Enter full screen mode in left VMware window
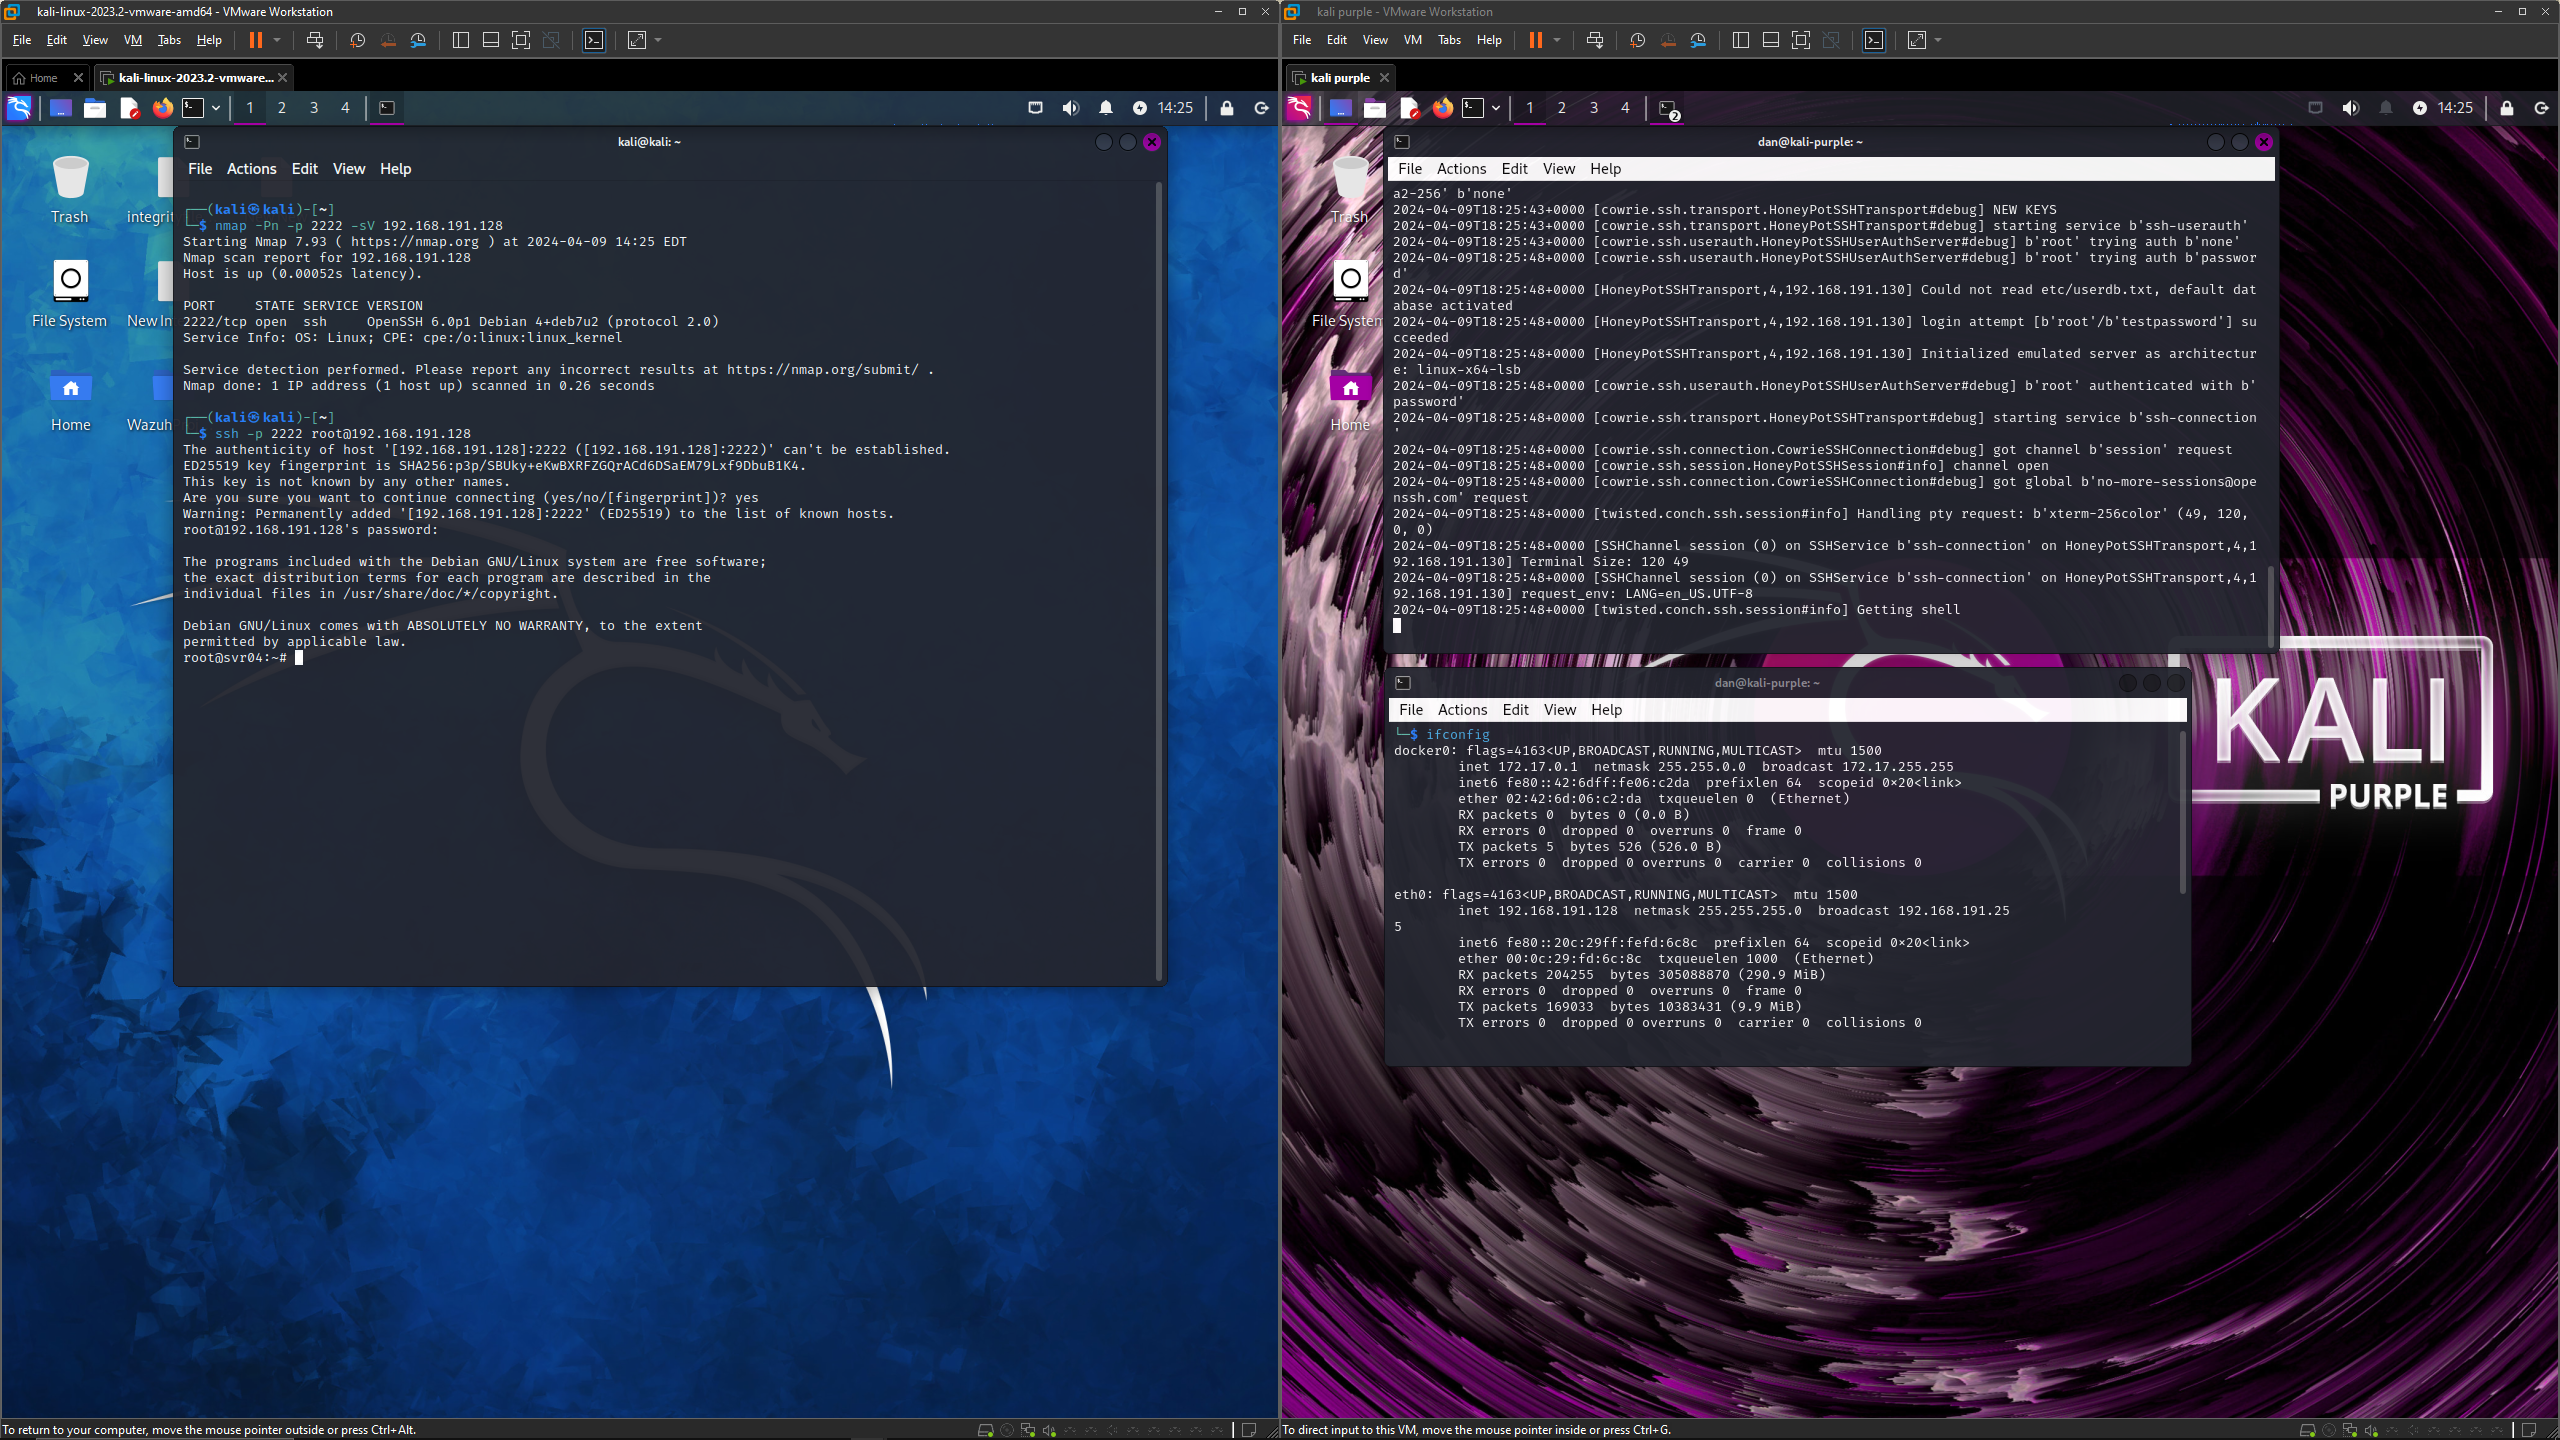Viewport: 2560px width, 1440px height. click(x=521, y=40)
